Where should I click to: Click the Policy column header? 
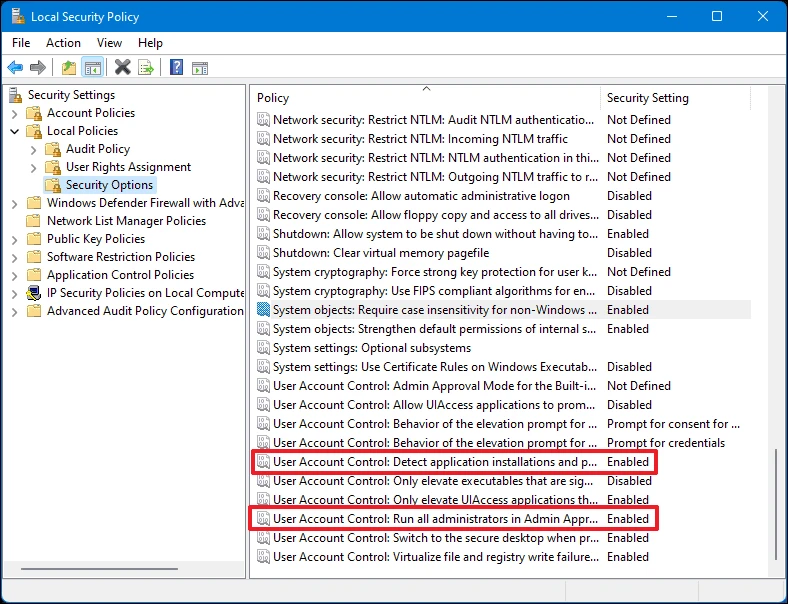click(x=273, y=98)
